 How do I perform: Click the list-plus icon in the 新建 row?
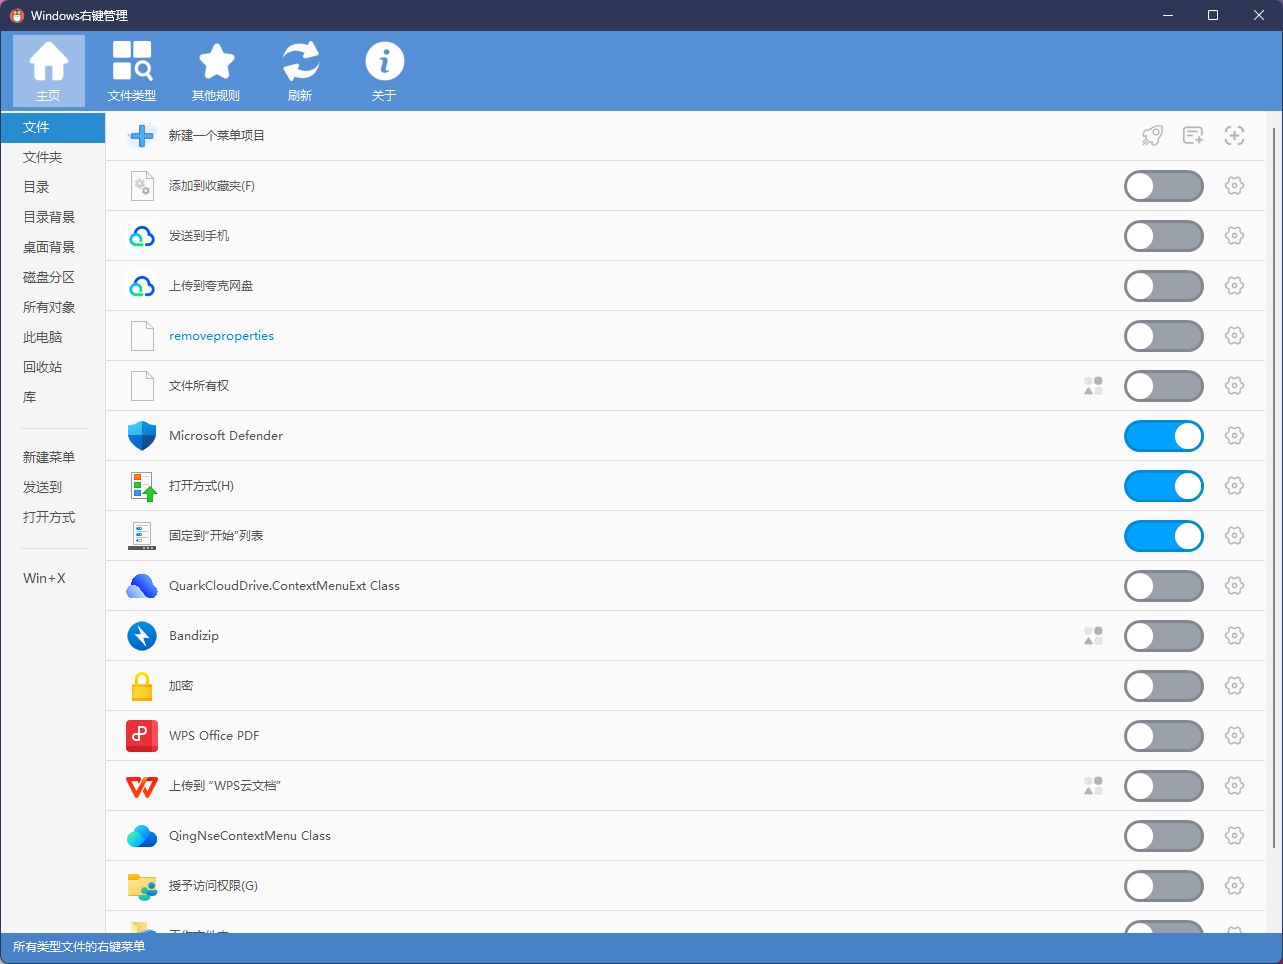pyautogui.click(x=1193, y=136)
